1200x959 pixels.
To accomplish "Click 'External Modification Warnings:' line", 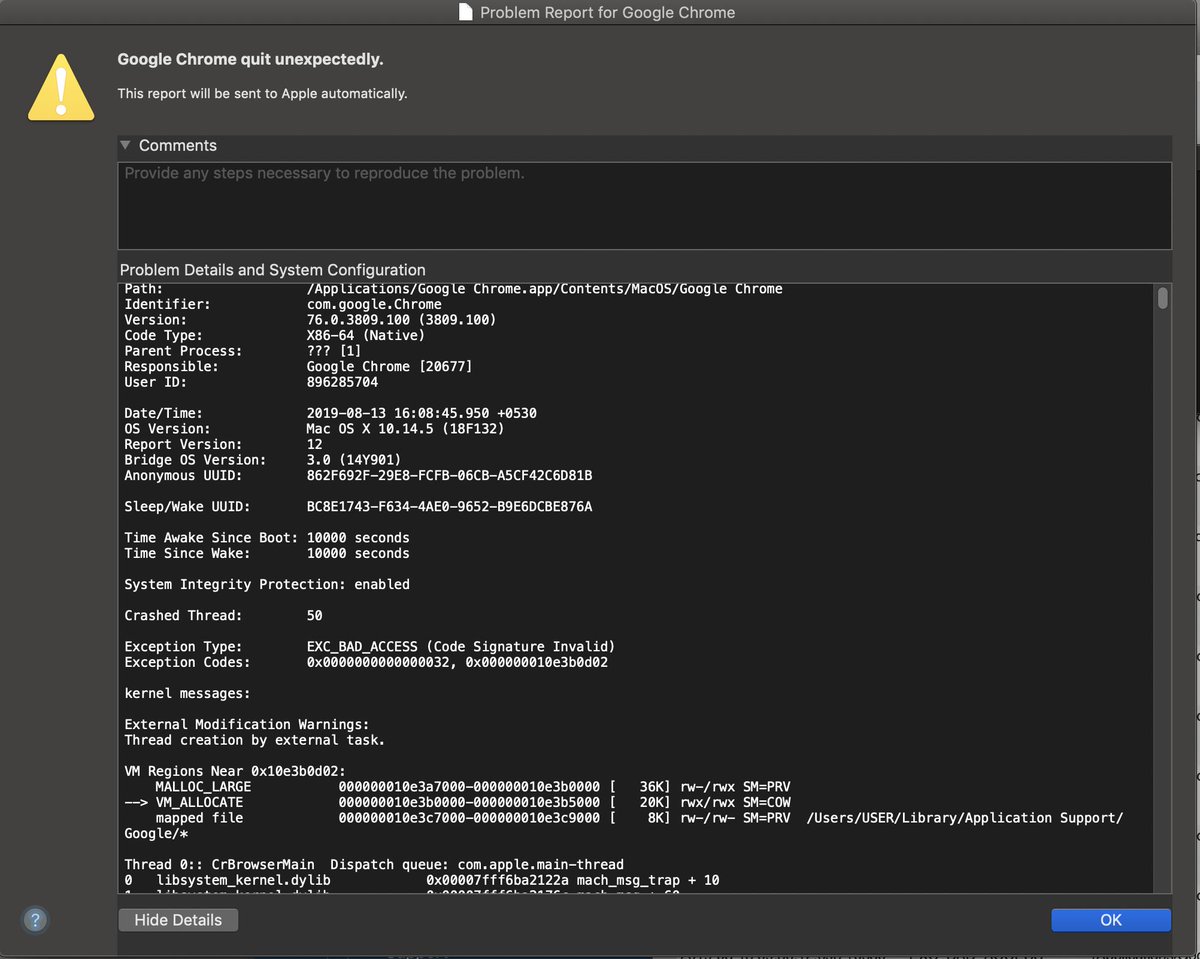I will tap(247, 724).
